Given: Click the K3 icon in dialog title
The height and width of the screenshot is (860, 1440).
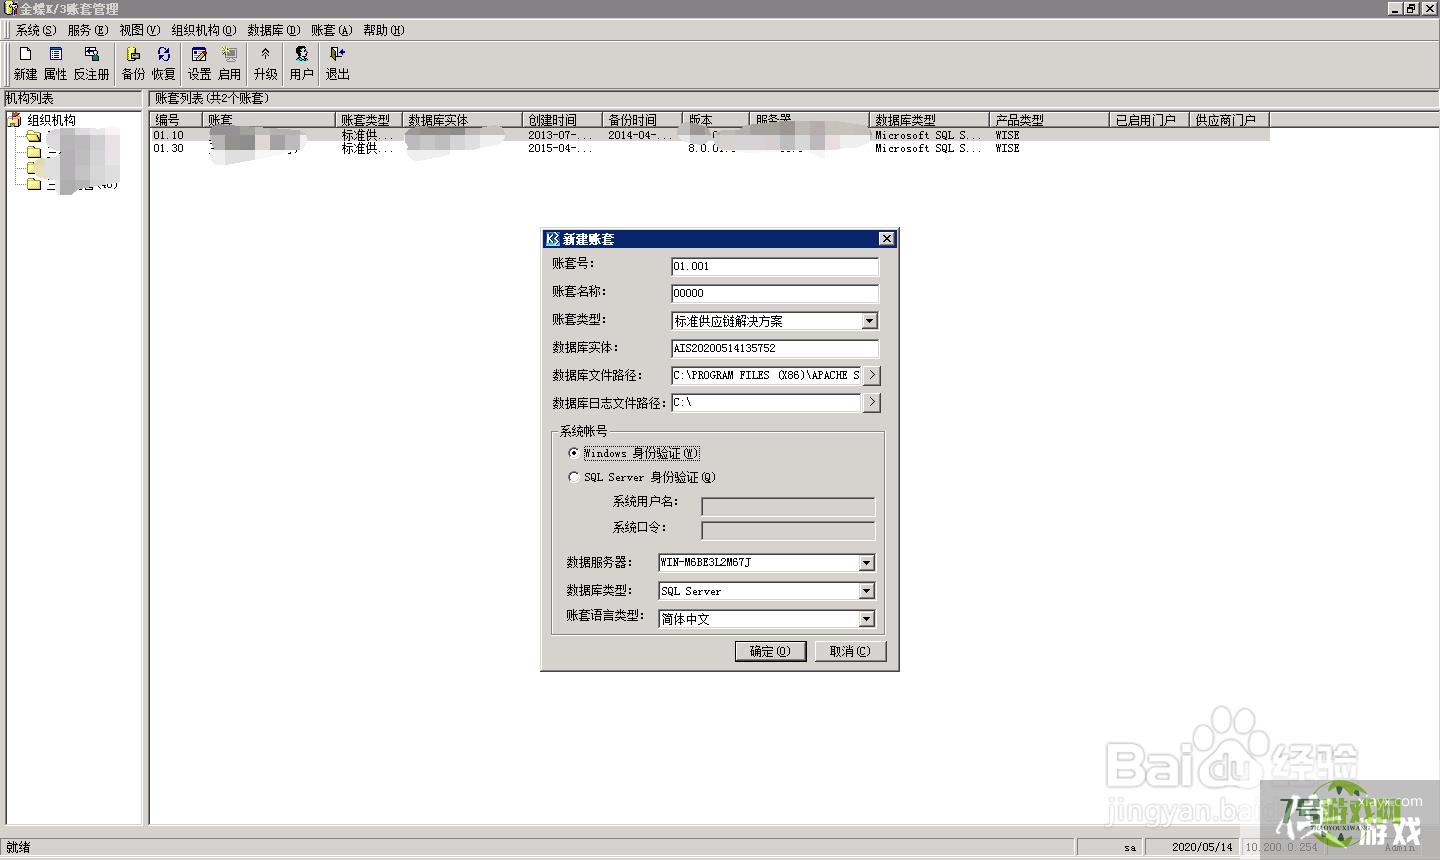Looking at the screenshot, I should pyautogui.click(x=552, y=239).
